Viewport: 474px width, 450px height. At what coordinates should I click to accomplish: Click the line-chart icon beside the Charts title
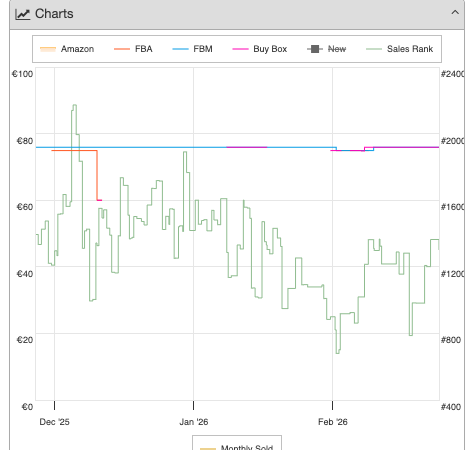(x=23, y=14)
